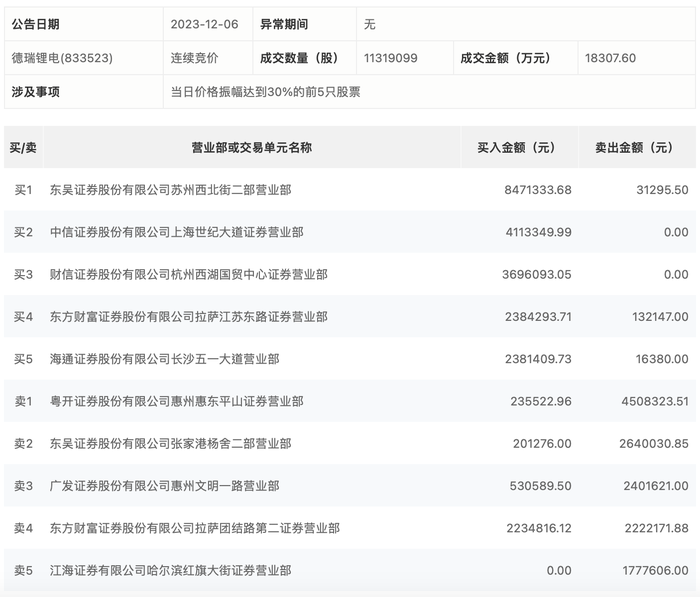Viewport: 700px width, 597px height.
Task: Click the 涉及事项 label
Action: click(36, 92)
